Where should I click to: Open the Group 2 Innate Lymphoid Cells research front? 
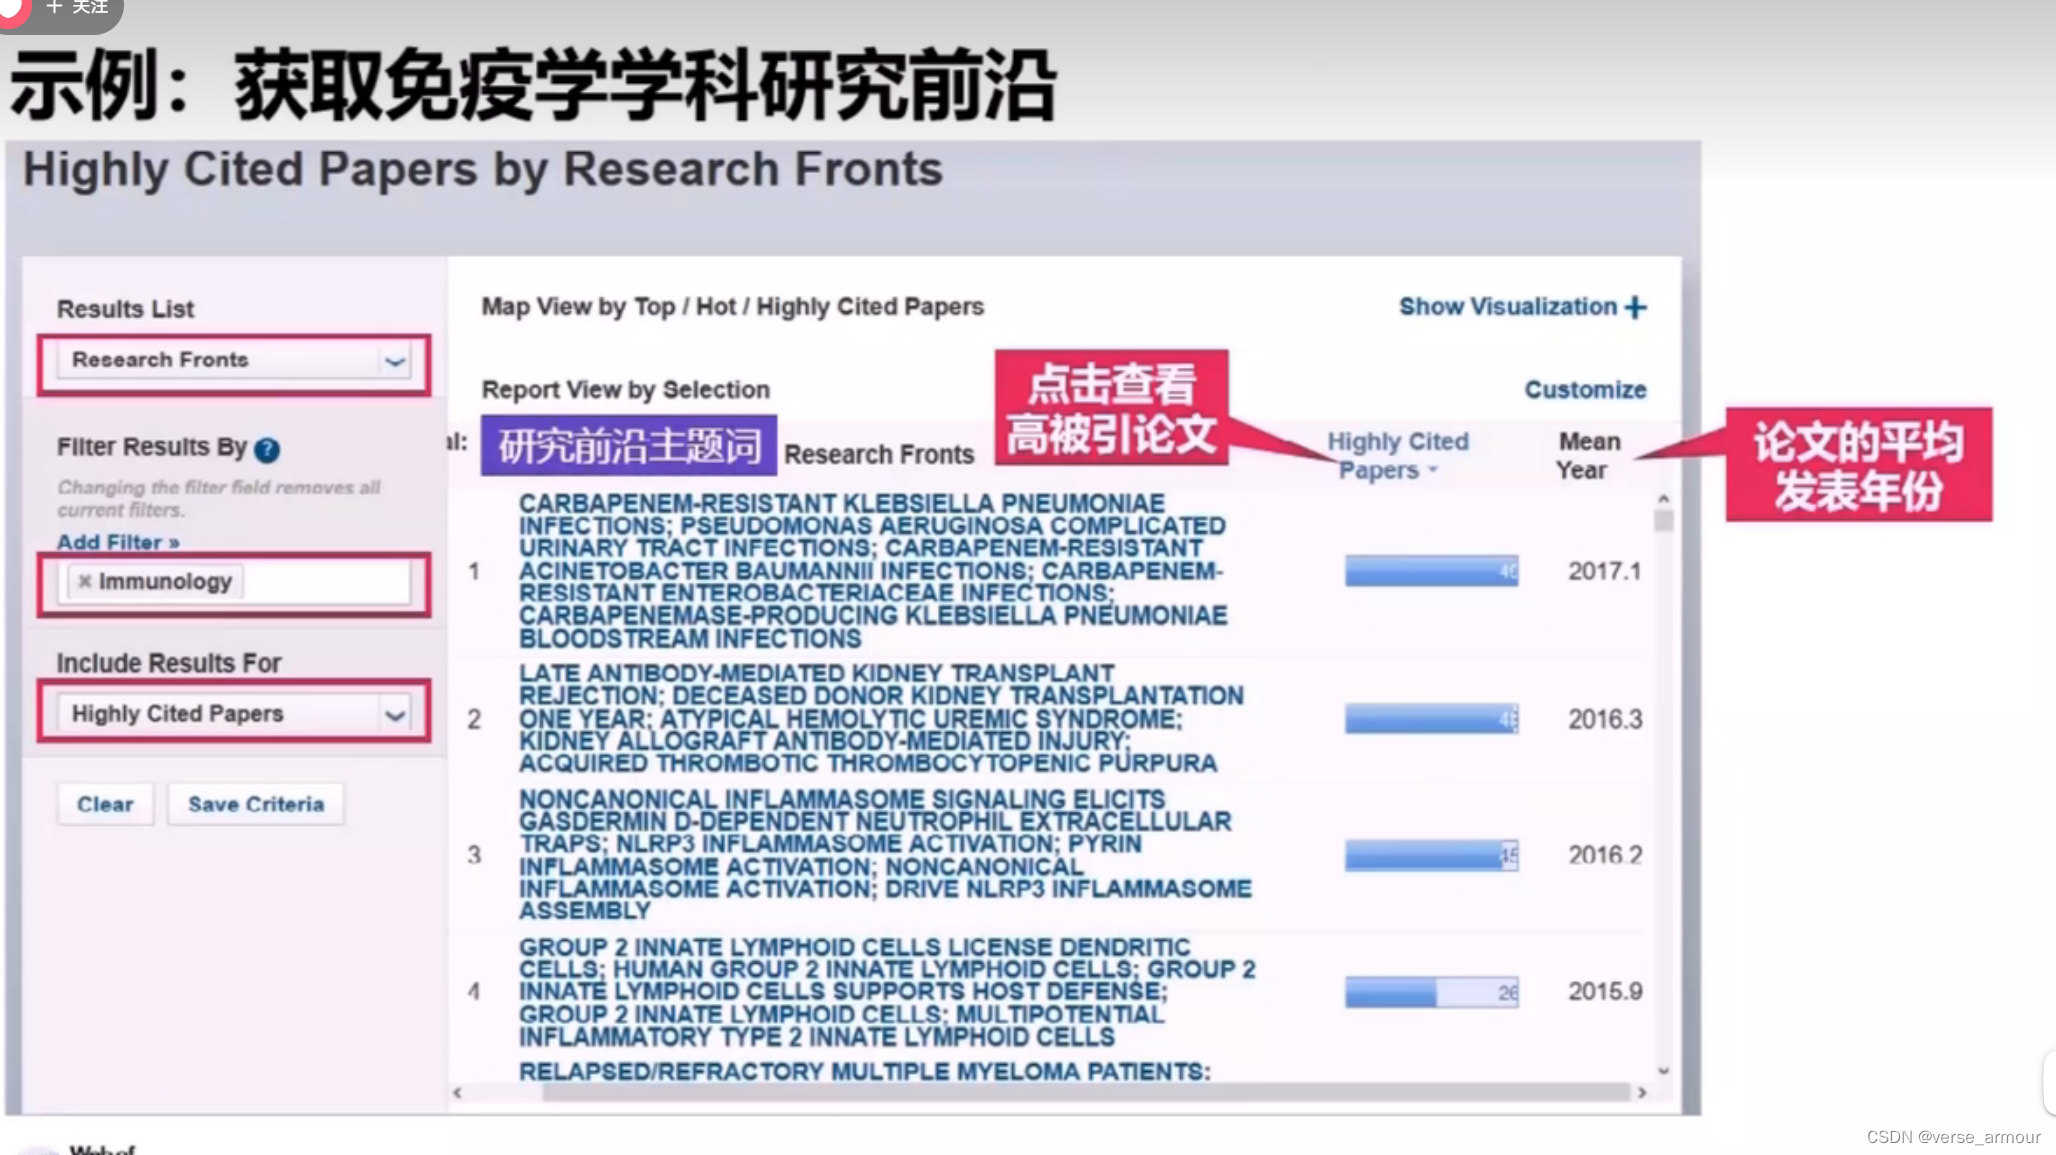click(887, 991)
